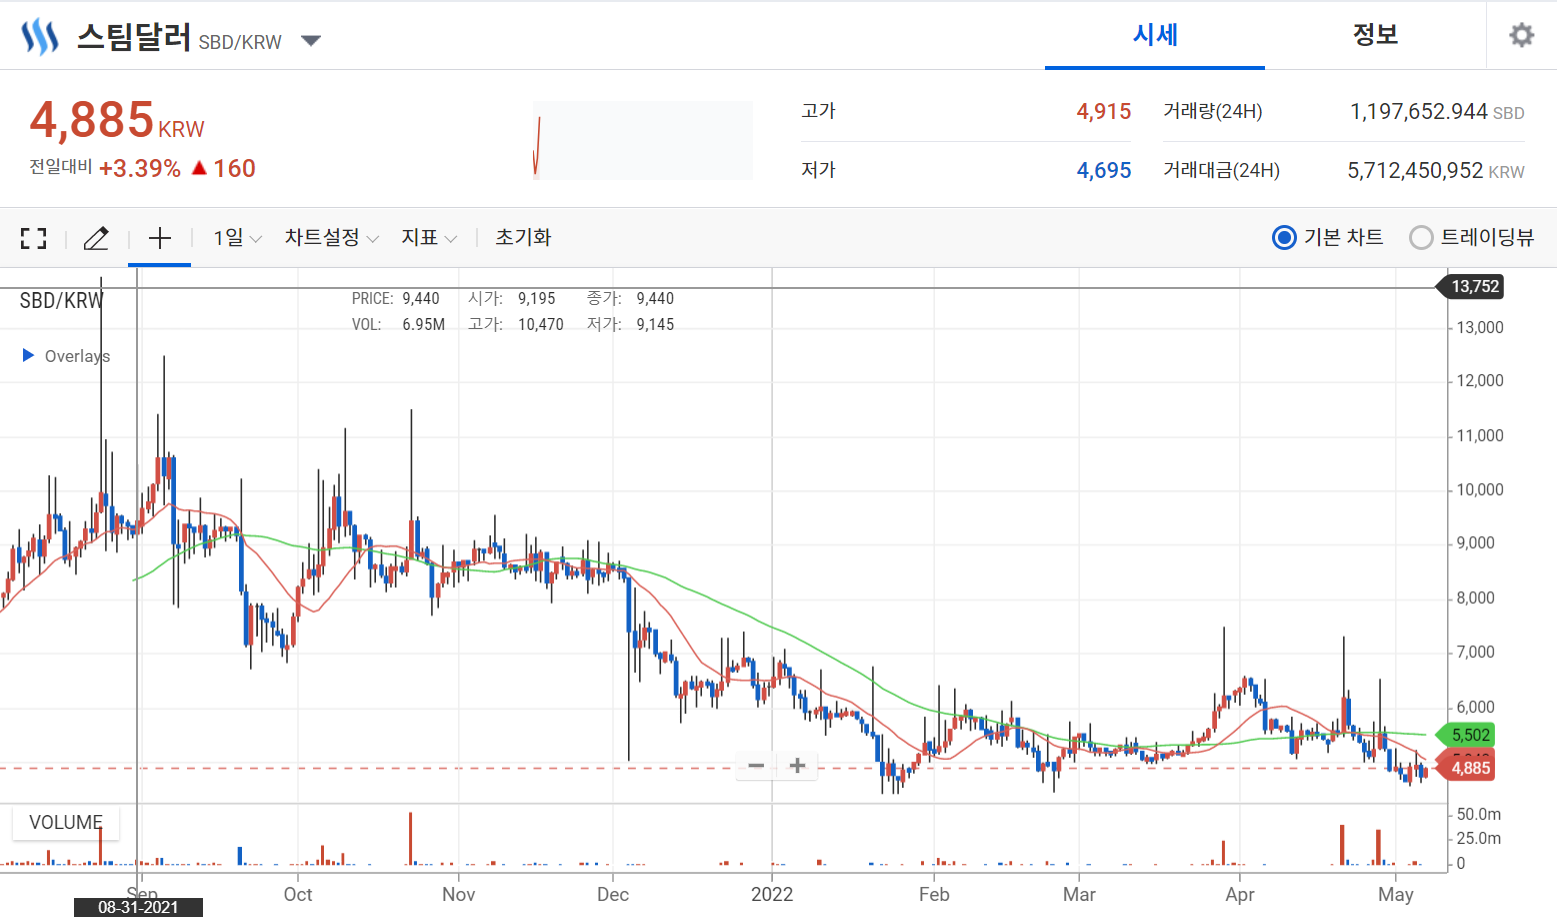1557x917 pixels.
Task: Click the 거래대금 value 5,712,450,952
Action: click(1415, 171)
